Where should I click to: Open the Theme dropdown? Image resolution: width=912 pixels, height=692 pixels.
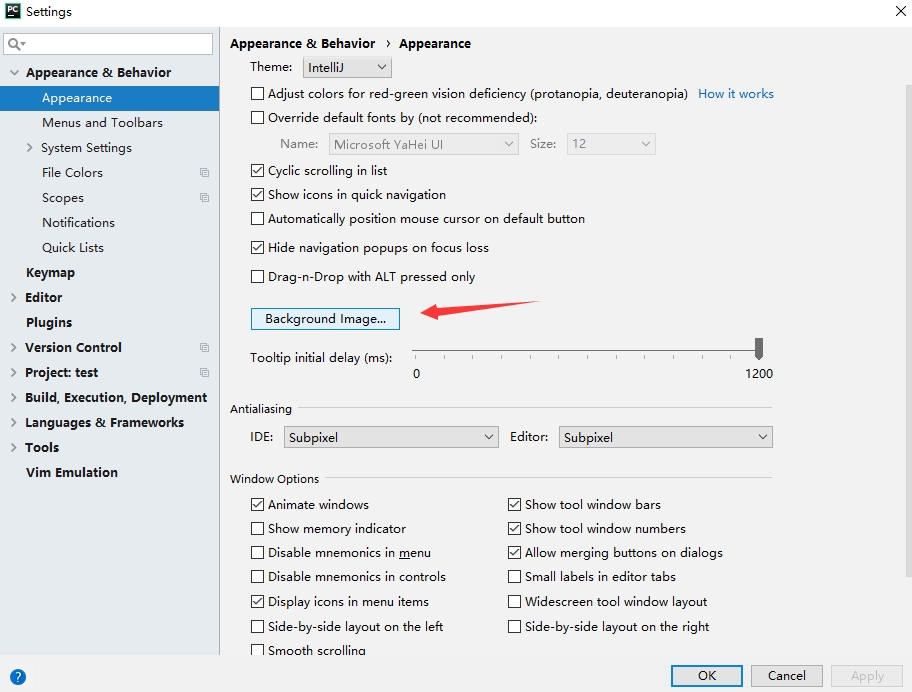346,67
